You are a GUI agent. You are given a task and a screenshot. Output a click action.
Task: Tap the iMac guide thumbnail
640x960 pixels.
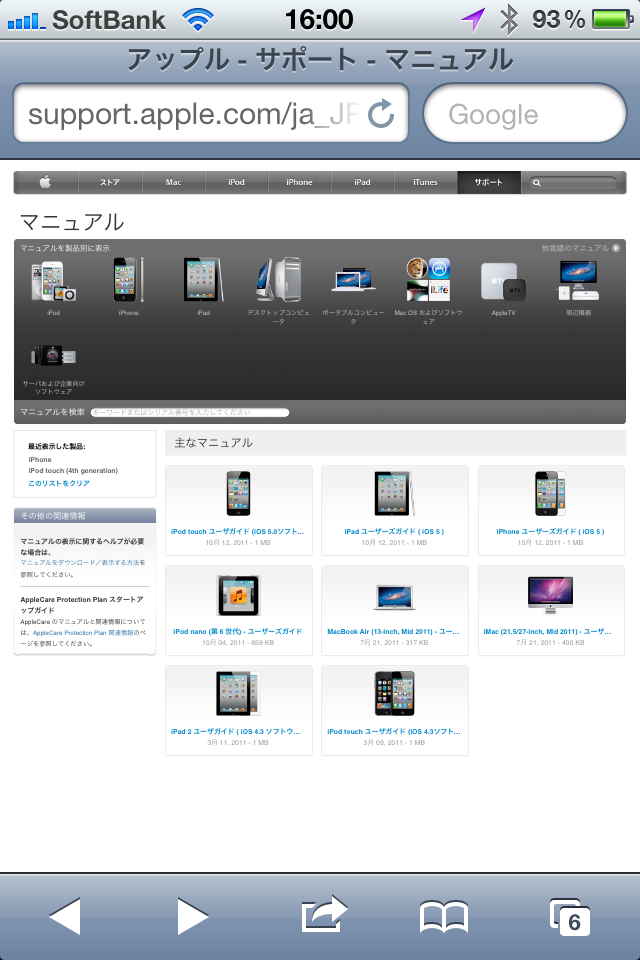[551, 594]
